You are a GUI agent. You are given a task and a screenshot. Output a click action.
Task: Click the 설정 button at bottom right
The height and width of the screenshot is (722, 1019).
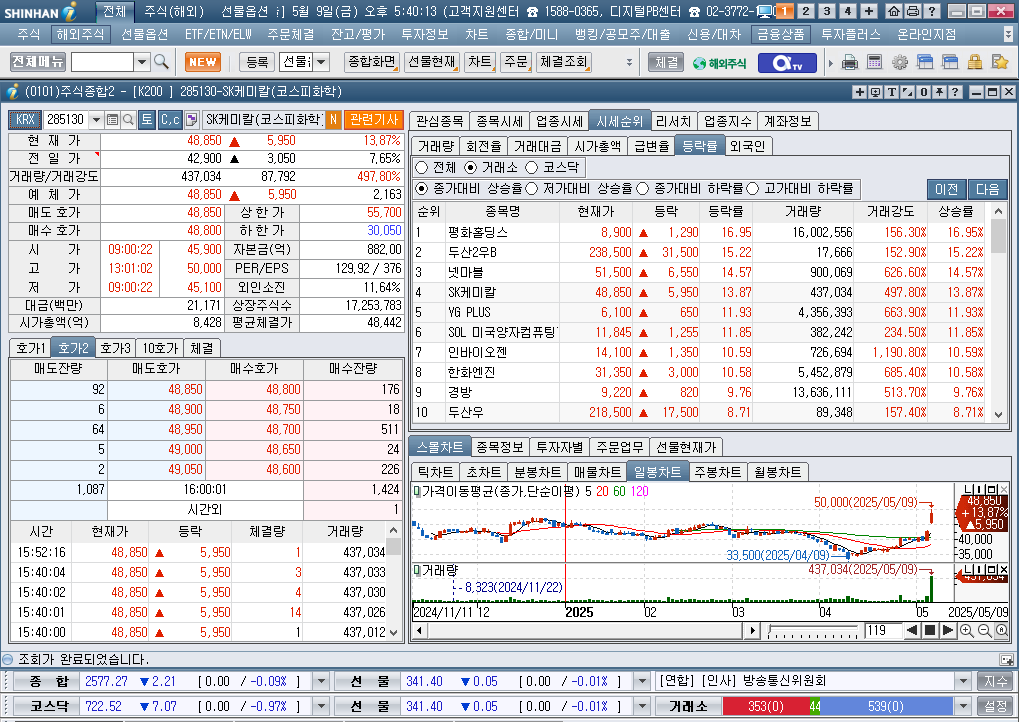[995, 706]
